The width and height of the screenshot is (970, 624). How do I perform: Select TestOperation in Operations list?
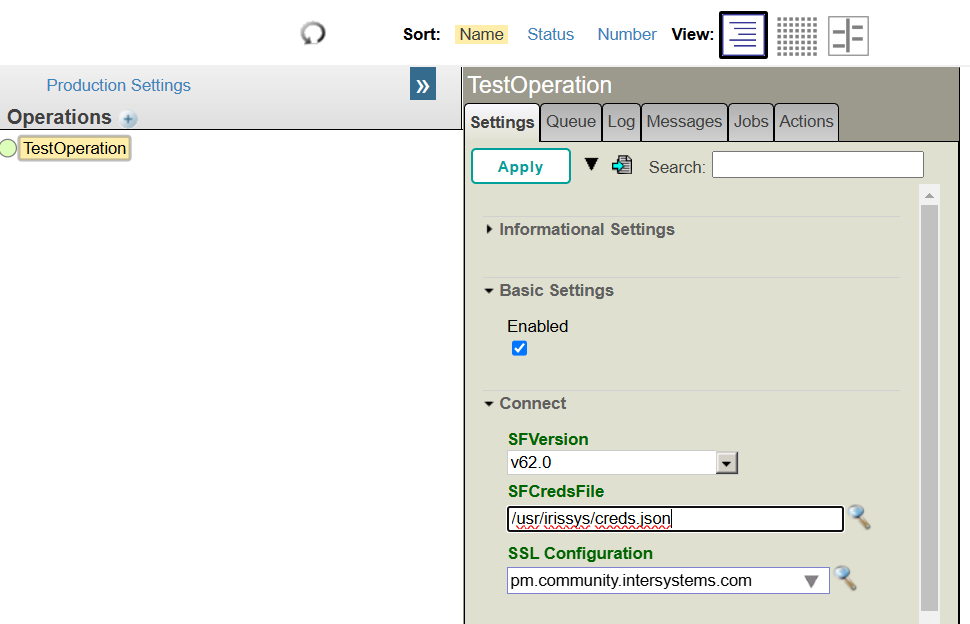(75, 148)
